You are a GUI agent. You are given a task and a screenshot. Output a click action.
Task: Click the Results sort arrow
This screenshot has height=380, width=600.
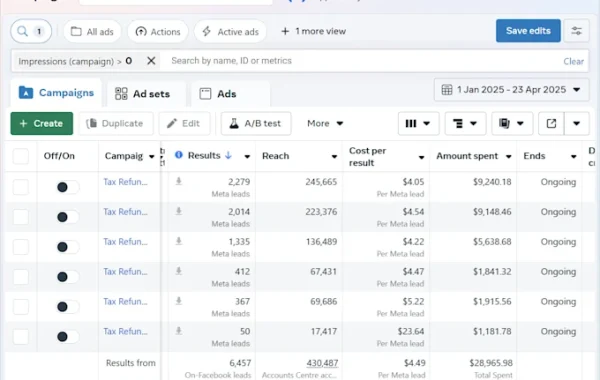pos(228,155)
